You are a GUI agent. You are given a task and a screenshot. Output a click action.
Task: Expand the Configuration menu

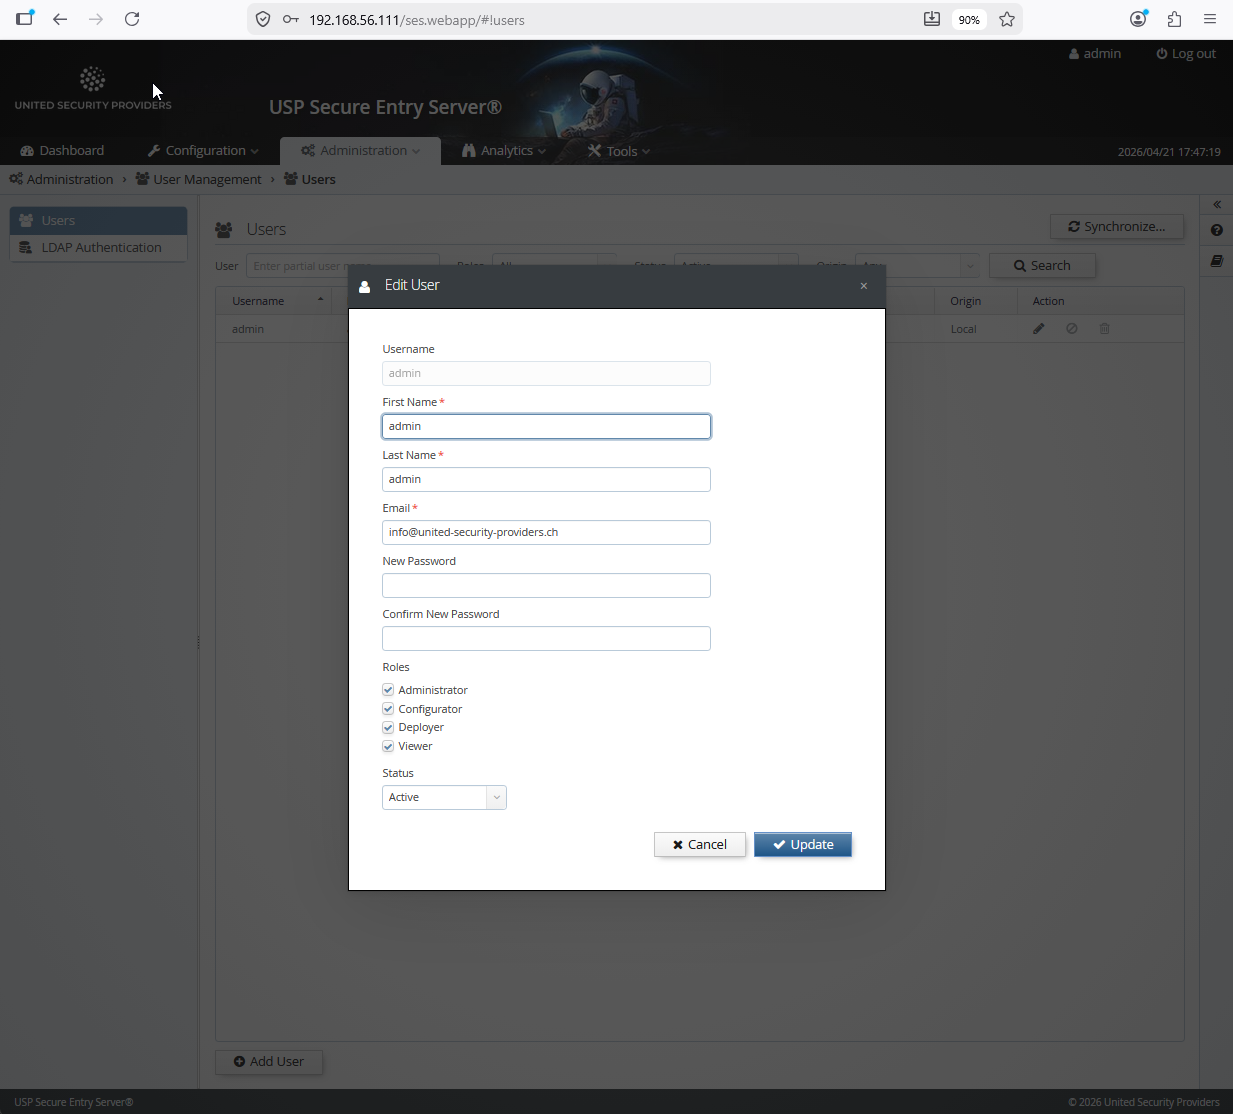pyautogui.click(x=204, y=151)
